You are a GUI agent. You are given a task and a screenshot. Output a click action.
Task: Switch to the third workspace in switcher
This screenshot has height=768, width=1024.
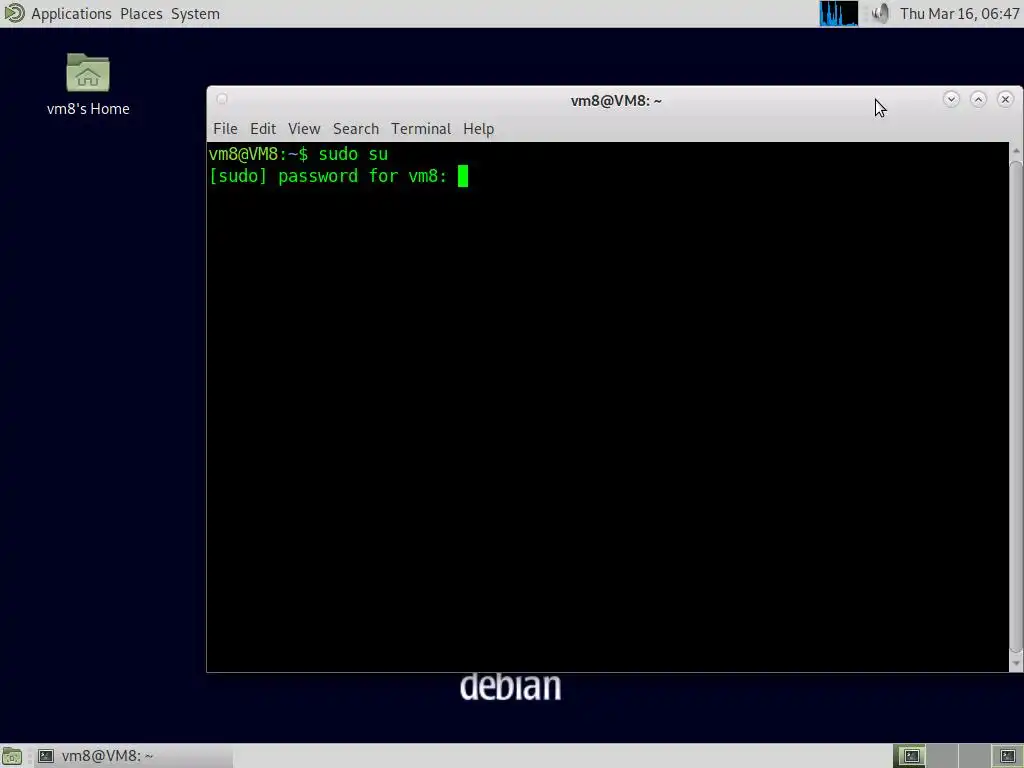pos(974,756)
